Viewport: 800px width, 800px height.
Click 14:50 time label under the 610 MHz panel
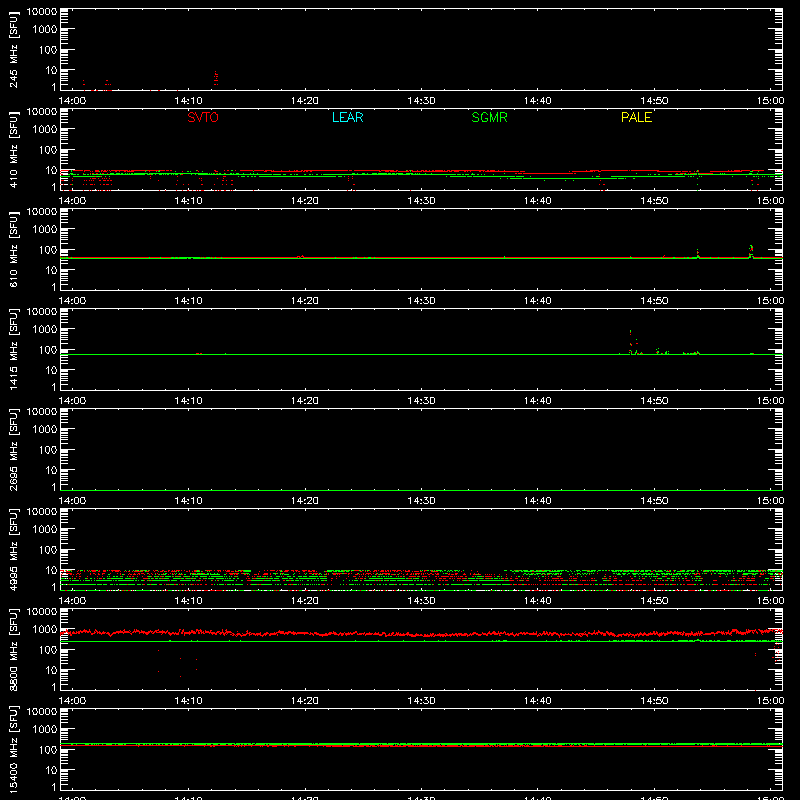pos(654,301)
